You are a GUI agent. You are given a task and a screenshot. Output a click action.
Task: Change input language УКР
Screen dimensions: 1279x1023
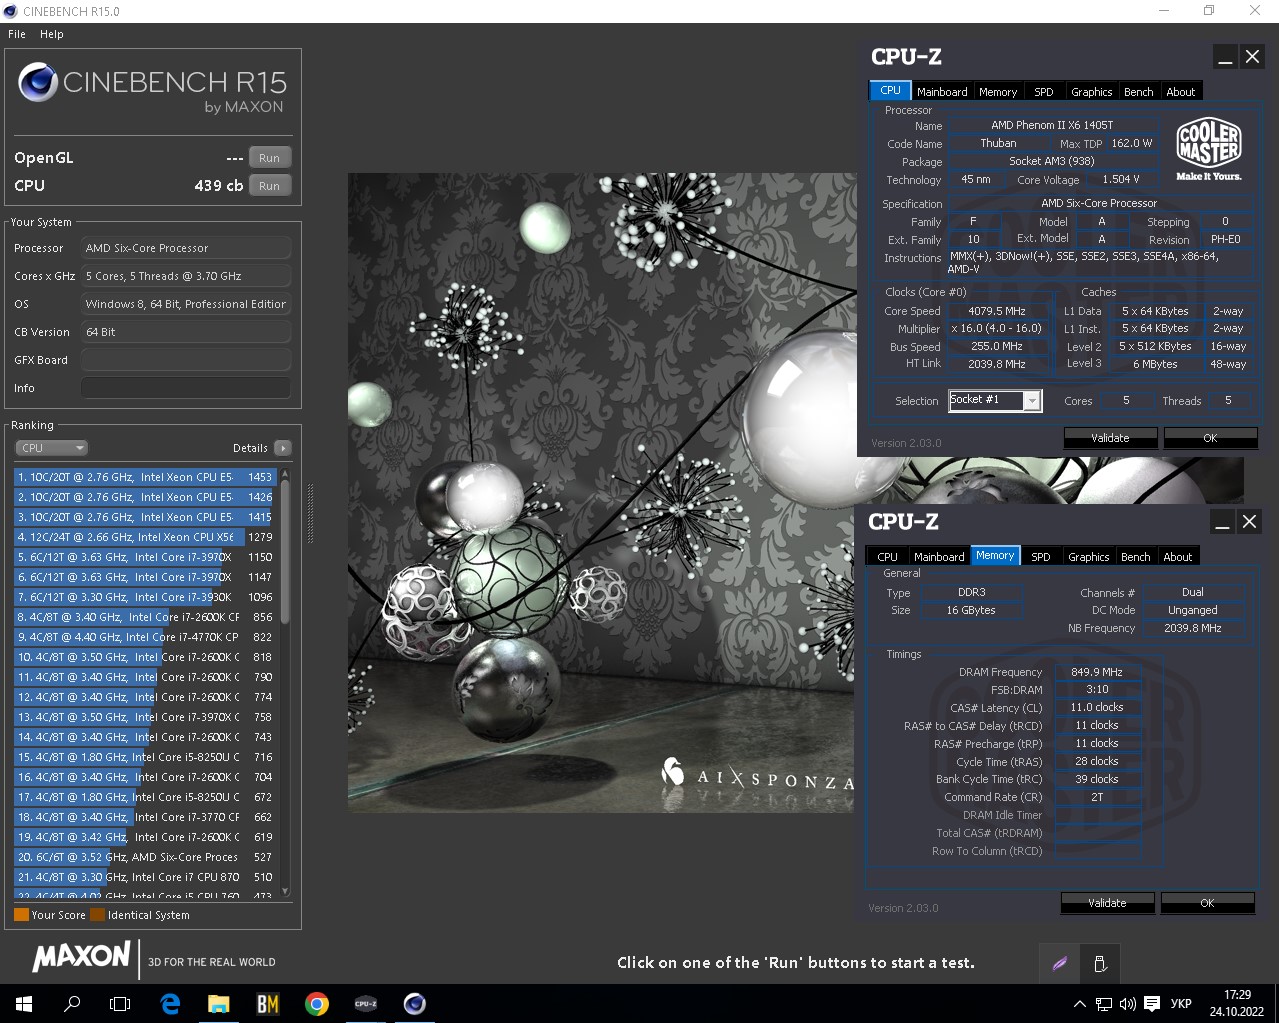[1181, 1004]
